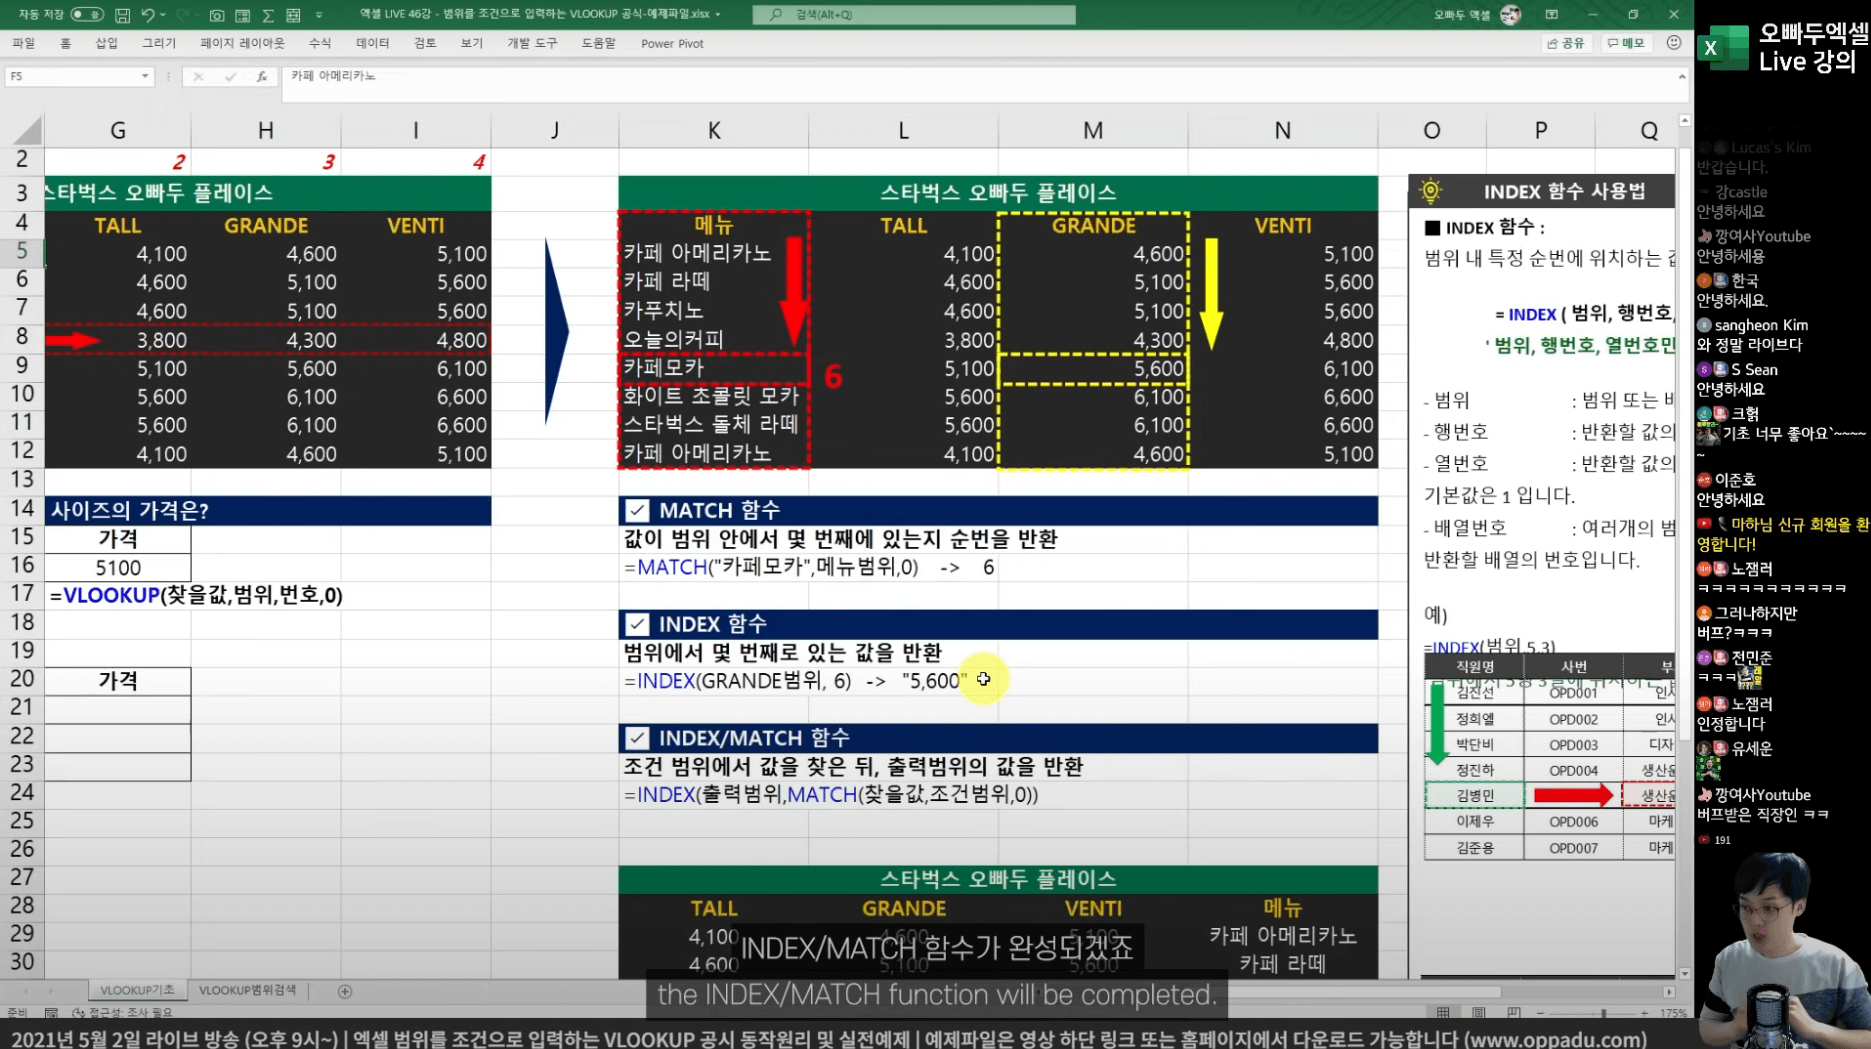Select column K header
Viewport: 1871px width, 1049px height.
[x=713, y=130]
